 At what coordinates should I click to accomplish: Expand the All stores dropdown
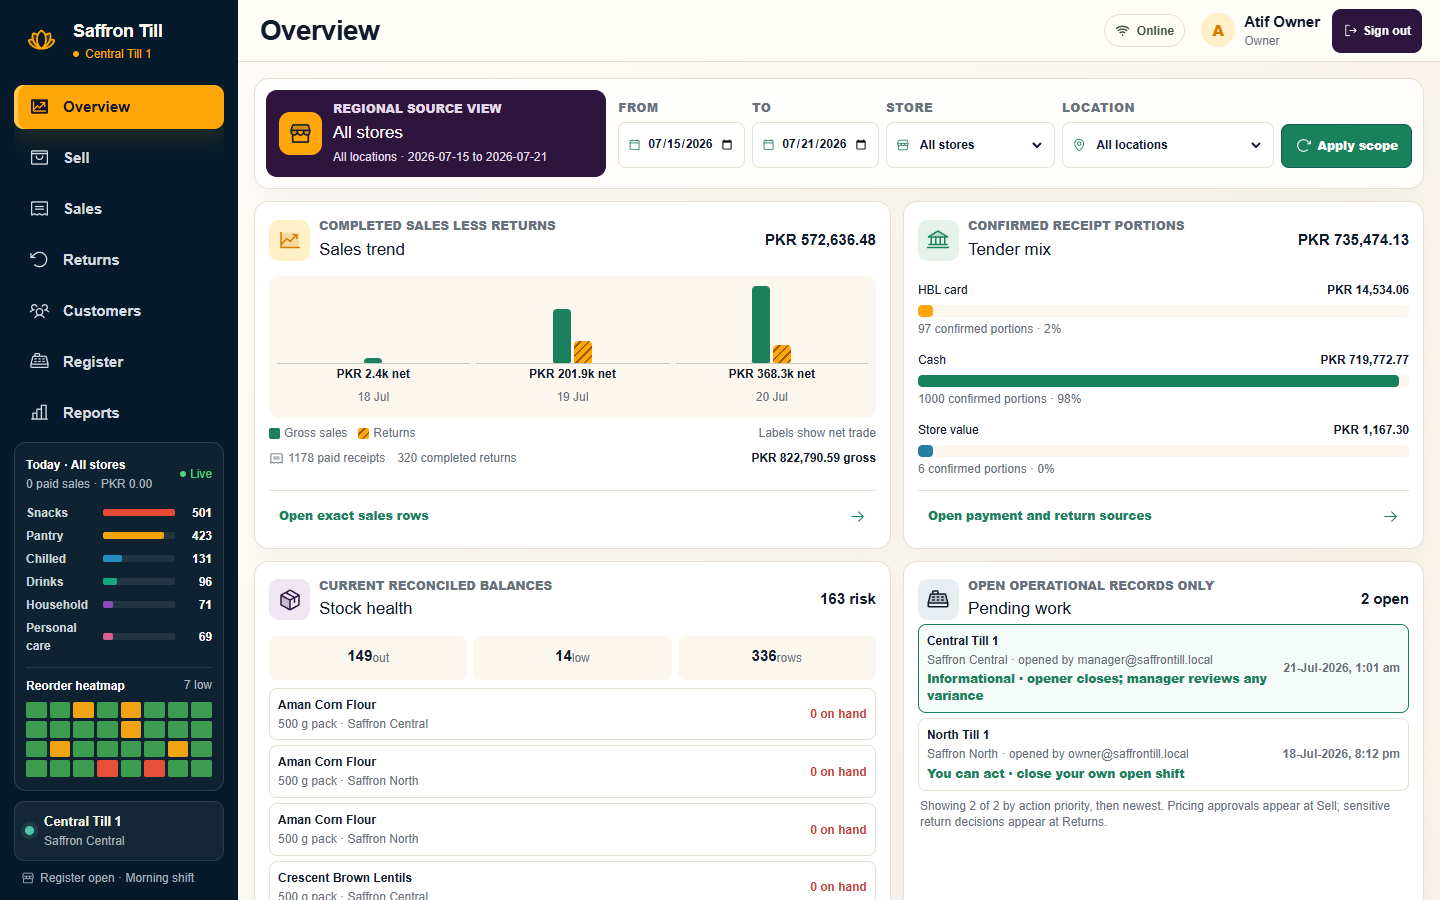(x=970, y=145)
